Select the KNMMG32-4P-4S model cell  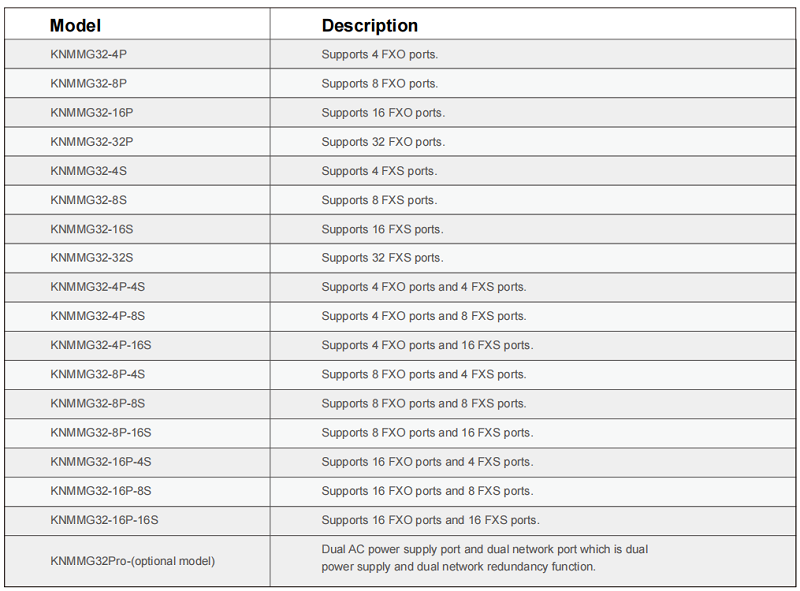(97, 287)
